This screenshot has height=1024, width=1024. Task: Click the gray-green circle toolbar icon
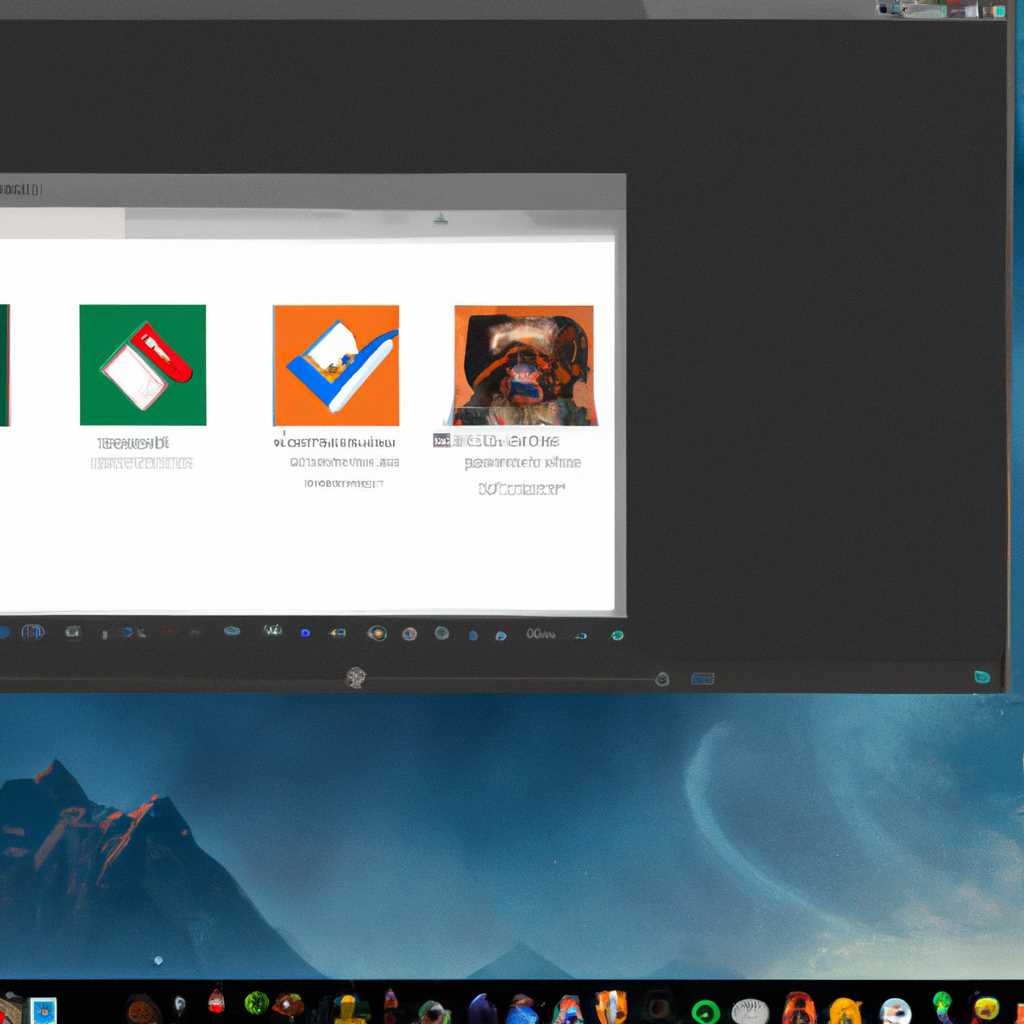click(442, 632)
